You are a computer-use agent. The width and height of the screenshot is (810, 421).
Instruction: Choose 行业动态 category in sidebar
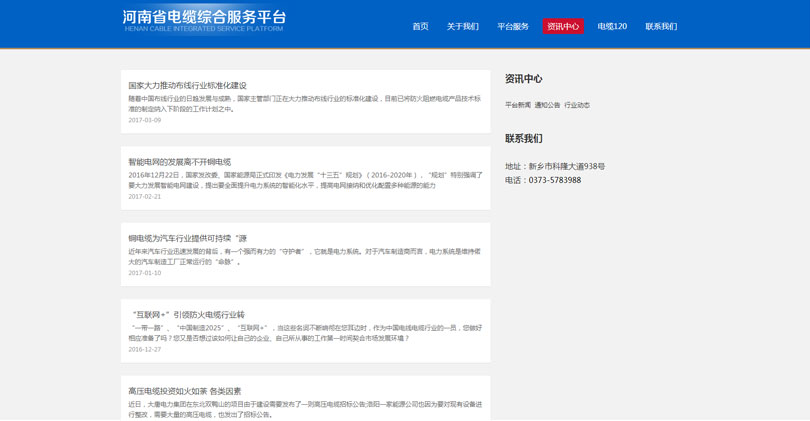click(x=577, y=105)
